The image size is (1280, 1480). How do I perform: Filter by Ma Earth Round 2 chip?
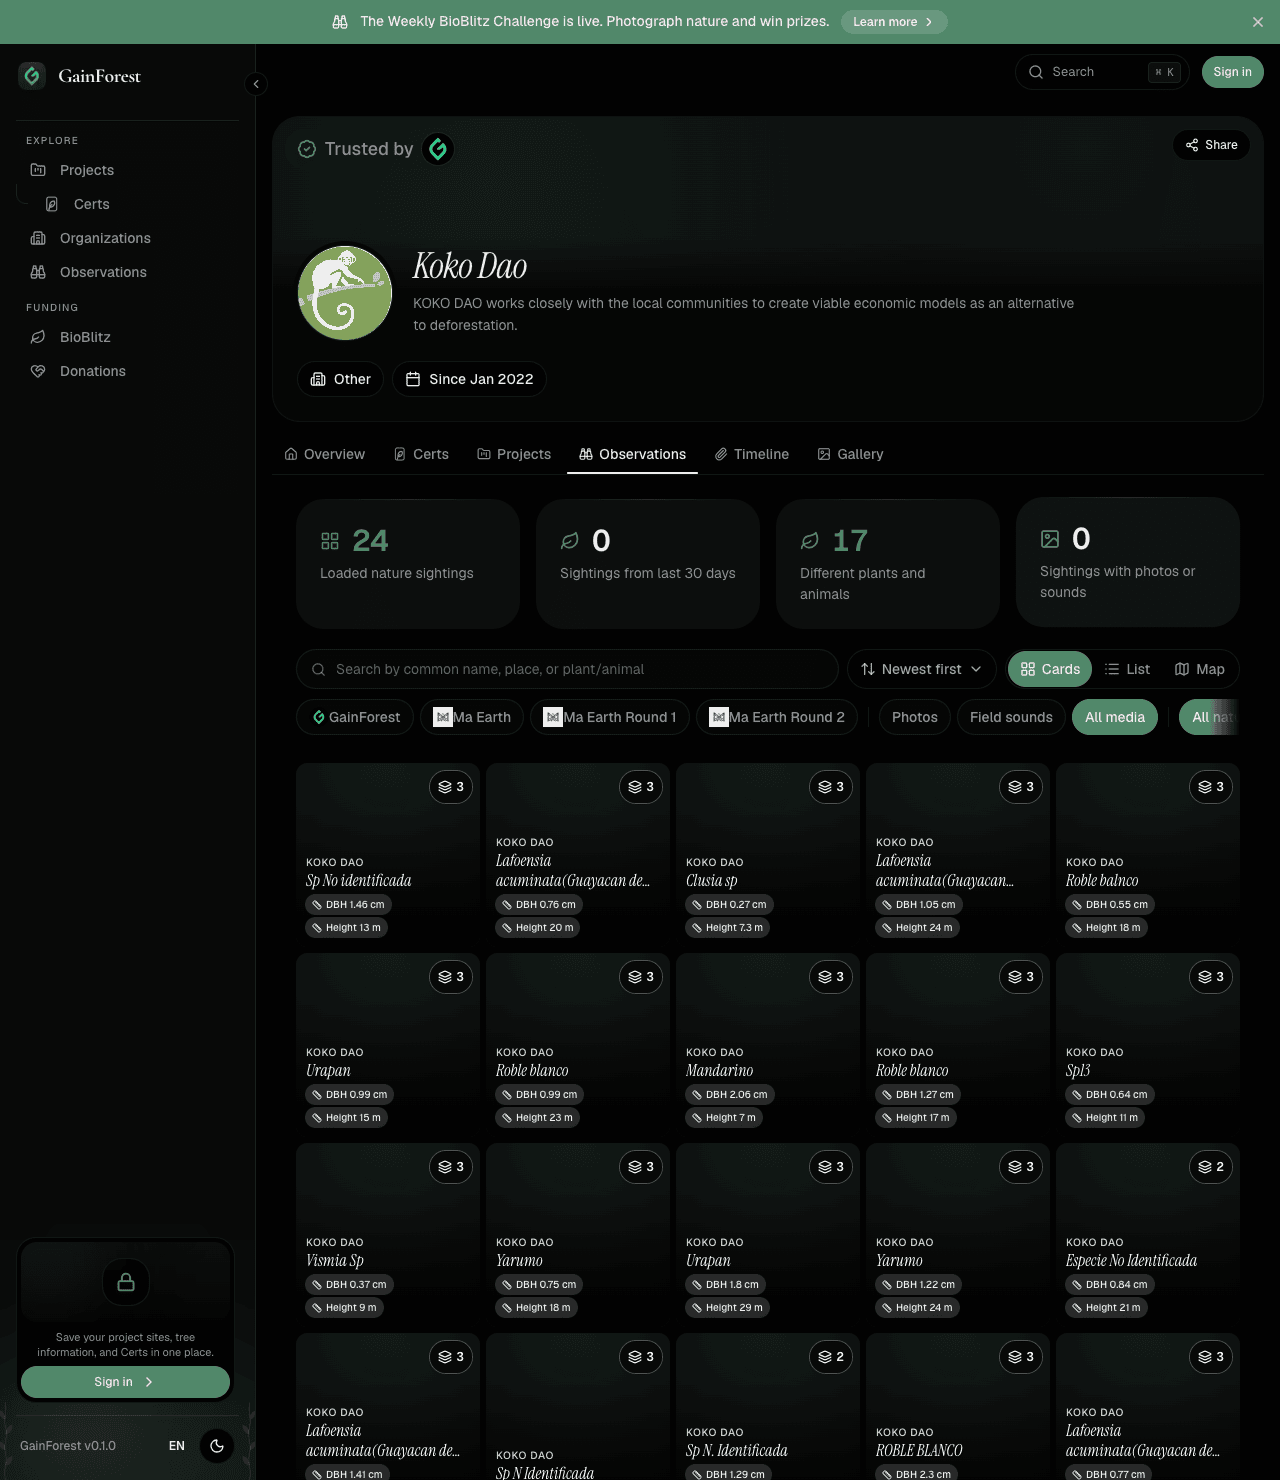[777, 717]
